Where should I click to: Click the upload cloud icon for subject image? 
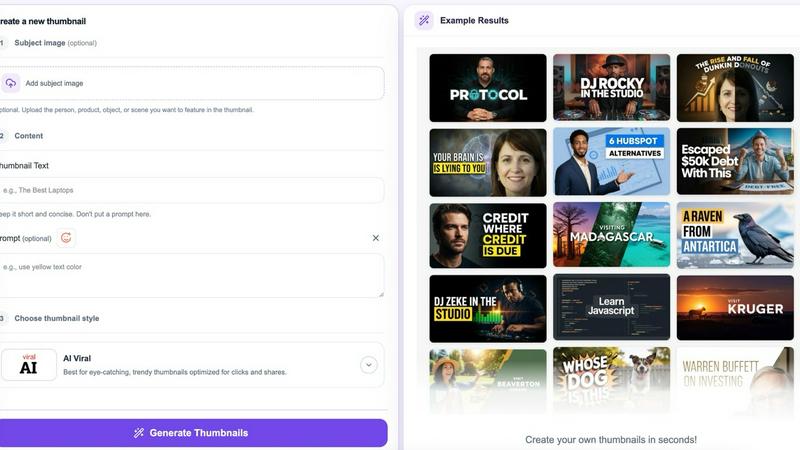click(10, 83)
